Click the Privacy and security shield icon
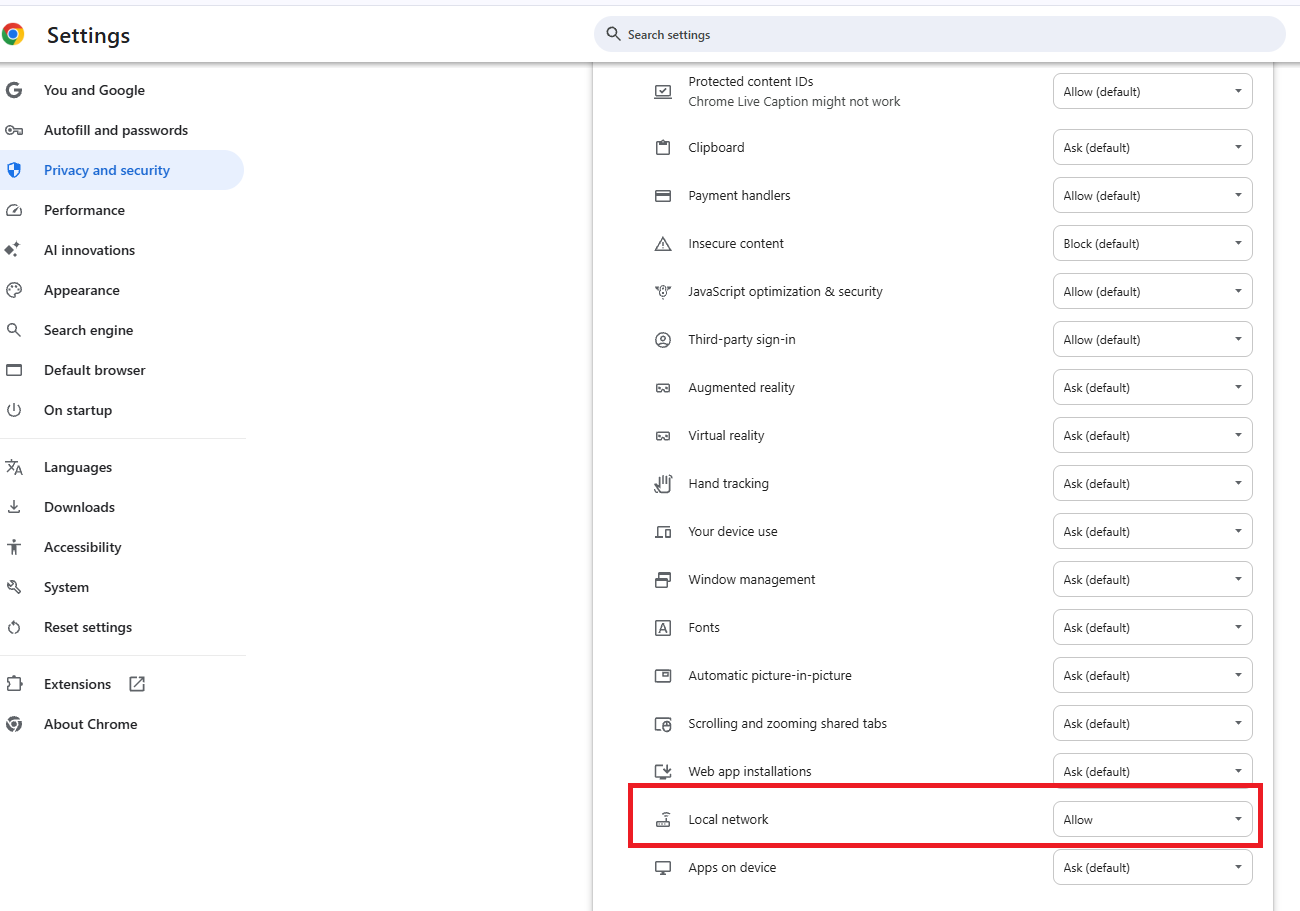The height and width of the screenshot is (911, 1300). pyautogui.click(x=14, y=170)
